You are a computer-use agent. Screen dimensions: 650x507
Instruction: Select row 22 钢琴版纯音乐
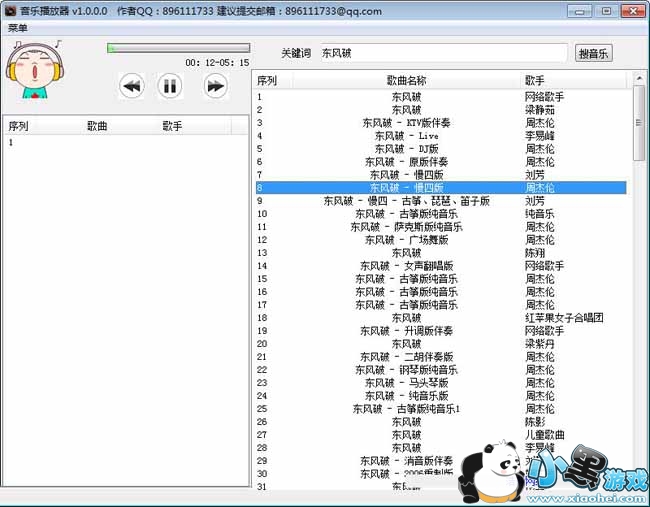point(441,370)
